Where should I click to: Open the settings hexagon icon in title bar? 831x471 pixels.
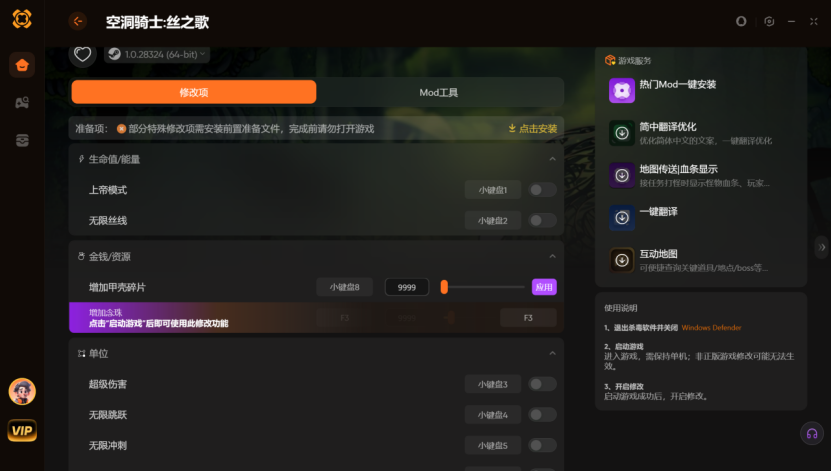[769, 21]
